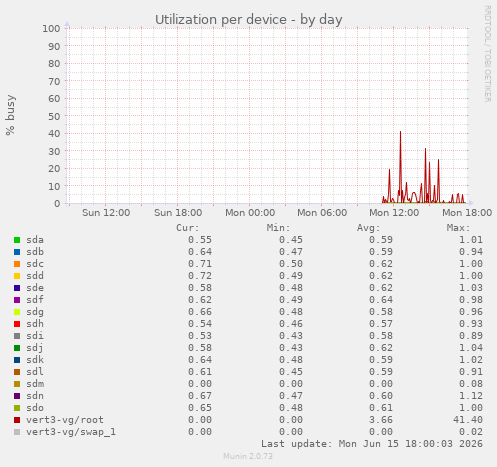Select the sdf legend label
497x467 pixels.
click(x=35, y=300)
